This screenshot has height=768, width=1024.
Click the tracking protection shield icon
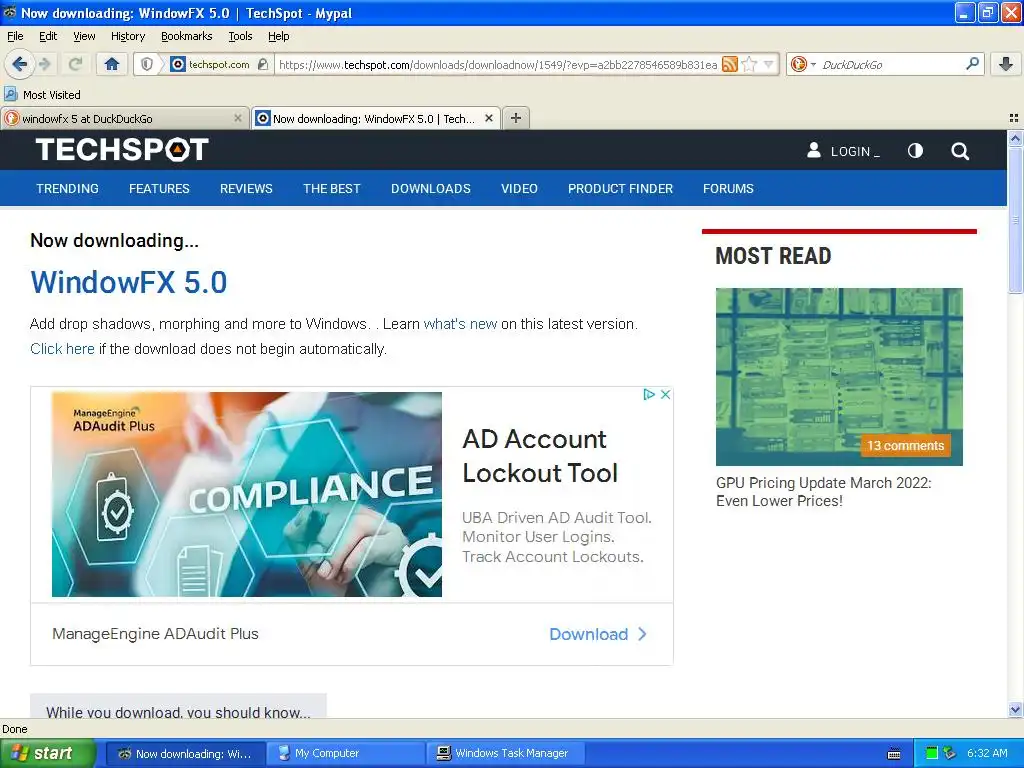click(147, 64)
